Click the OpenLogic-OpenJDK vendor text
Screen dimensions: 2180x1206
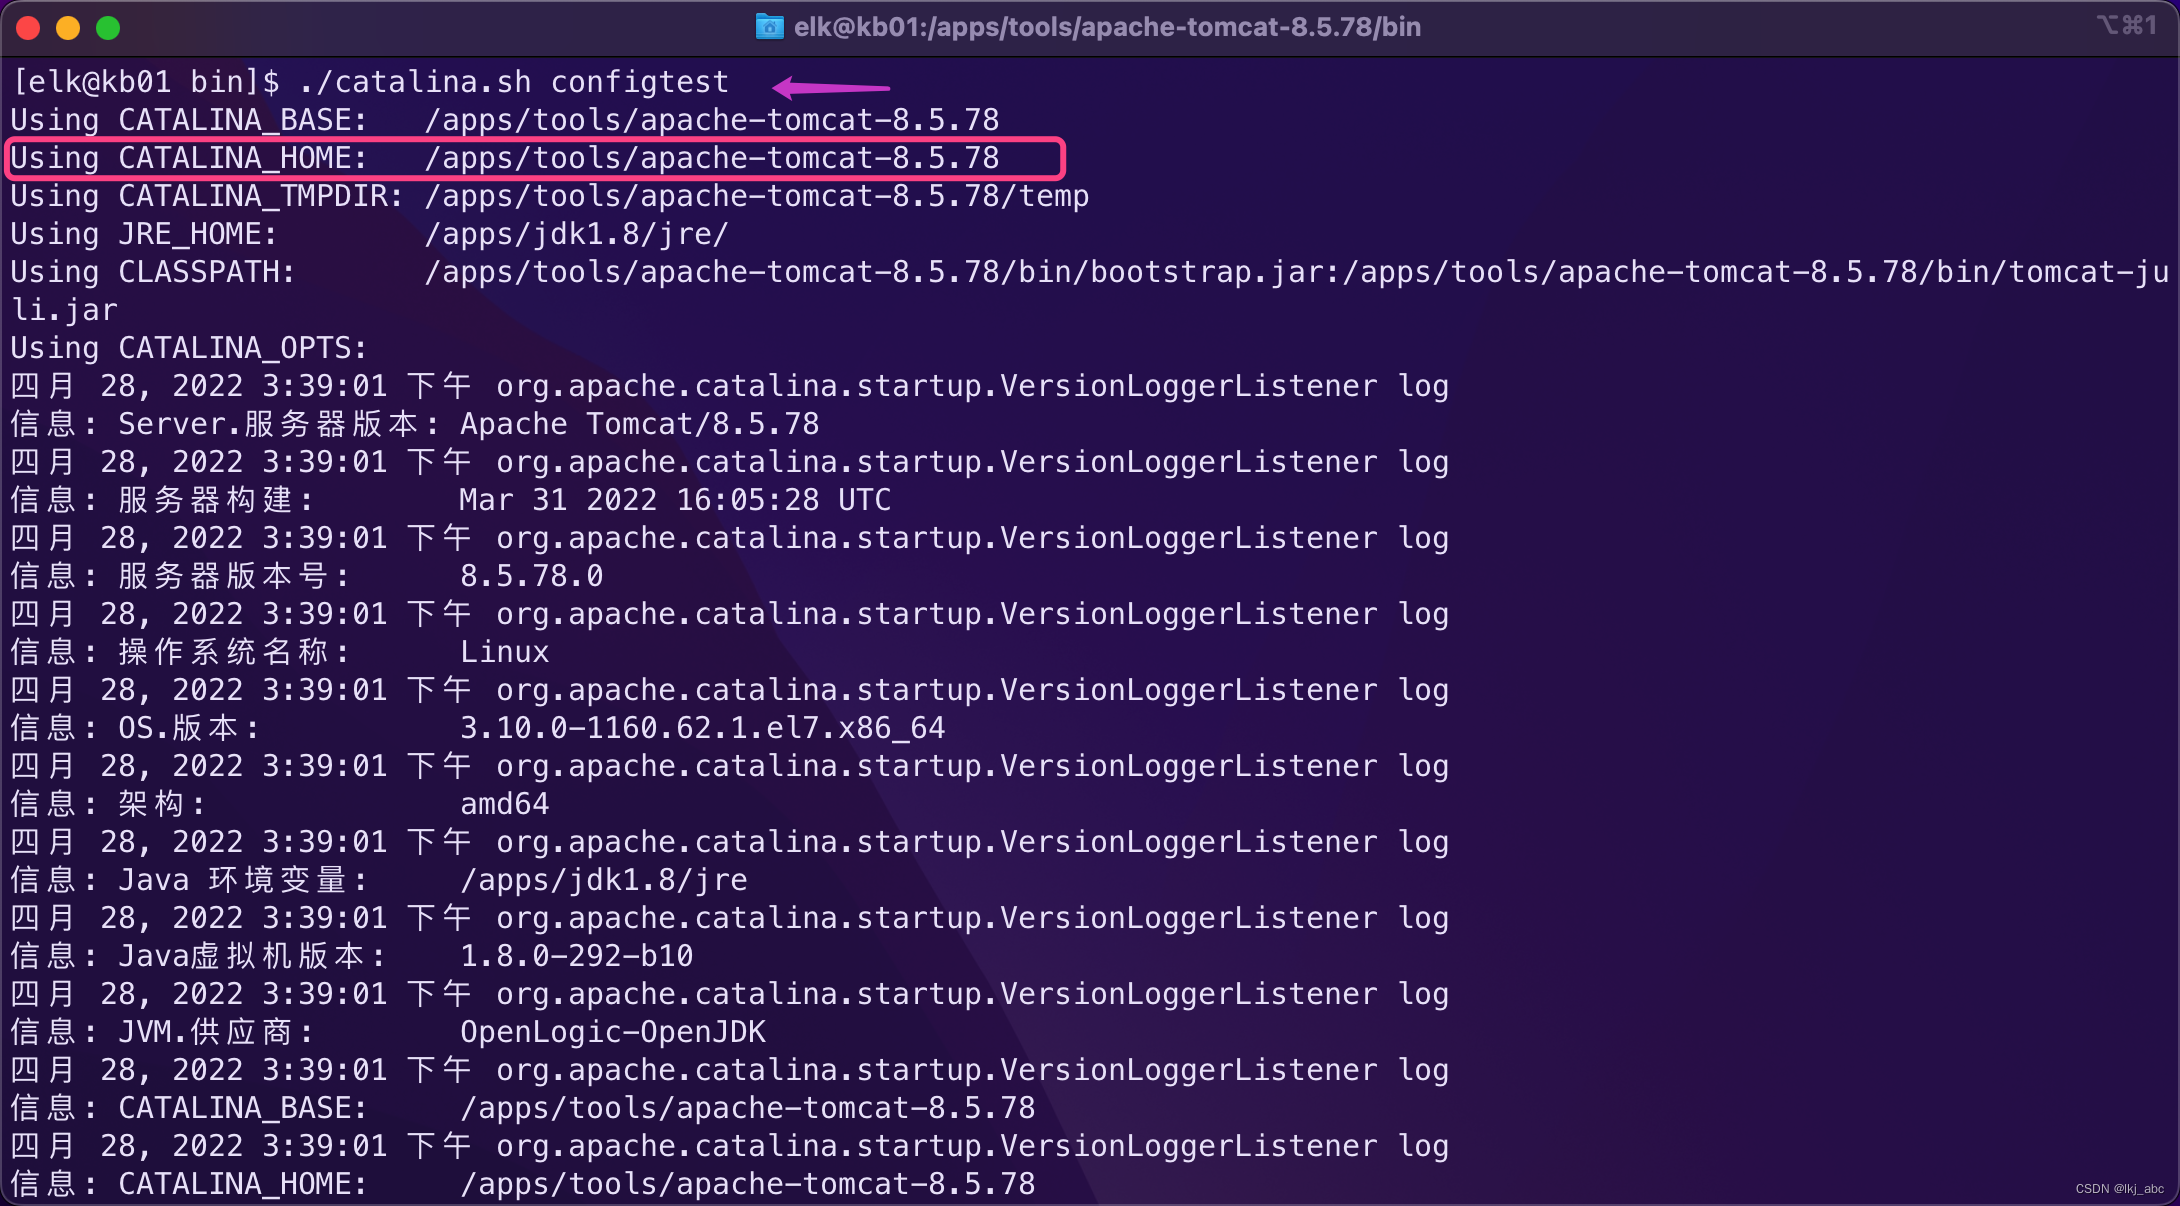612,1032
